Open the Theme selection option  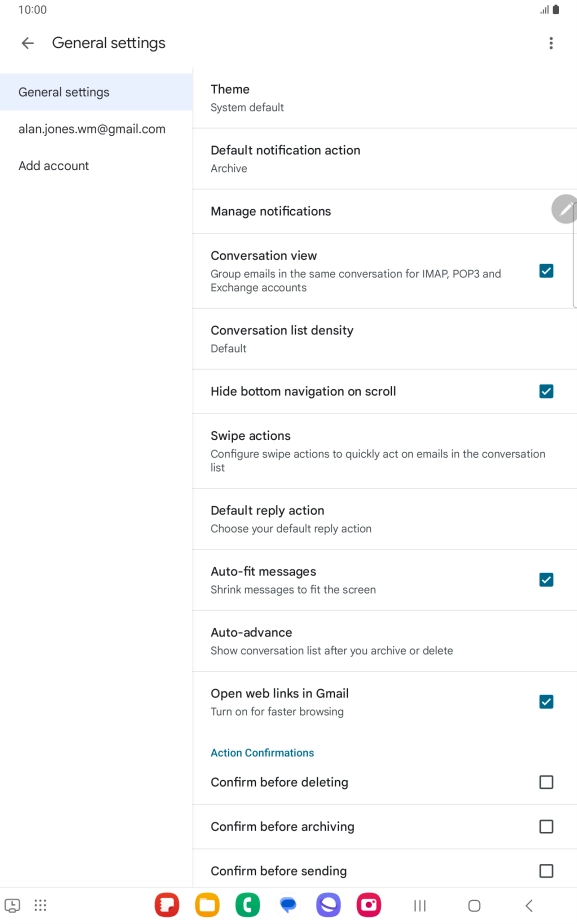point(385,98)
